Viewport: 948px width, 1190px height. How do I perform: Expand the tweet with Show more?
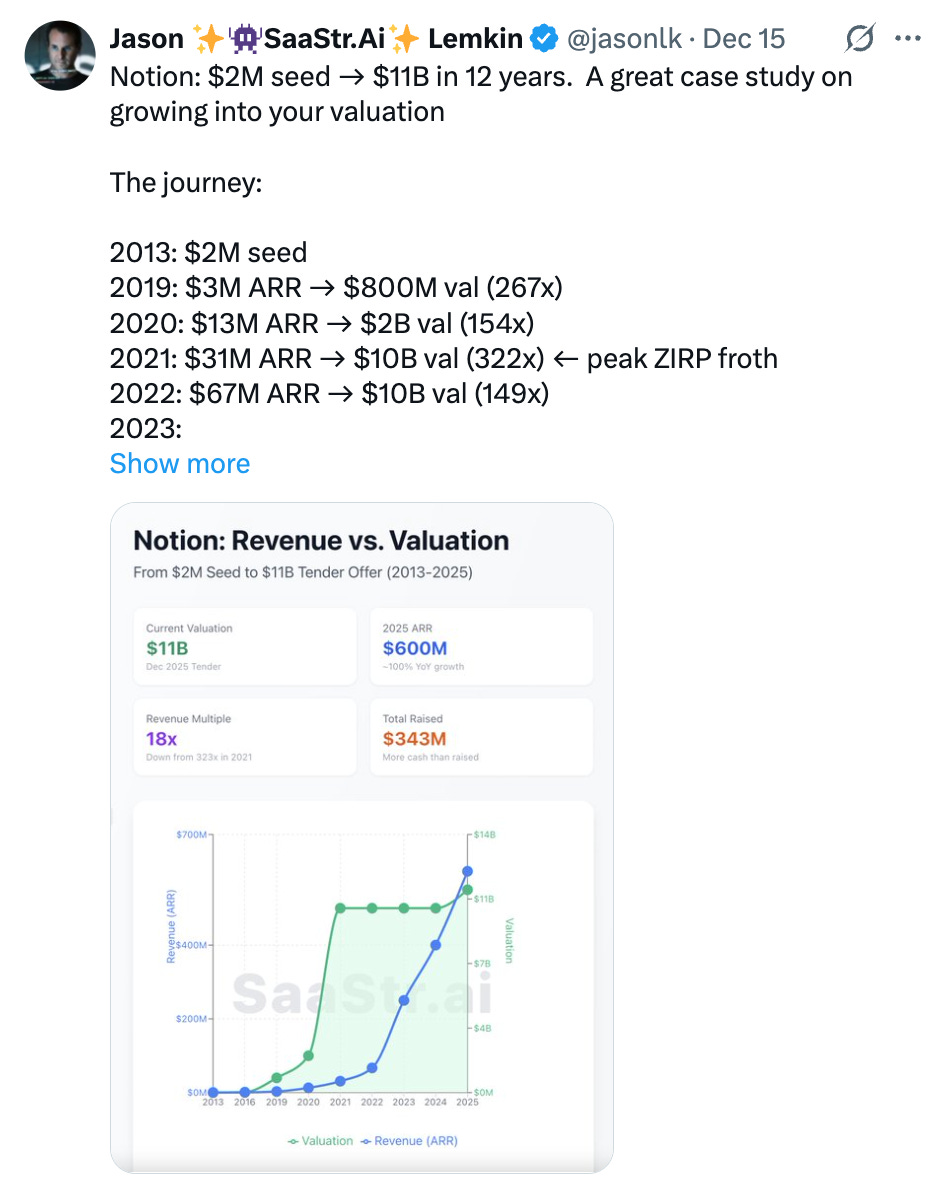[180, 464]
